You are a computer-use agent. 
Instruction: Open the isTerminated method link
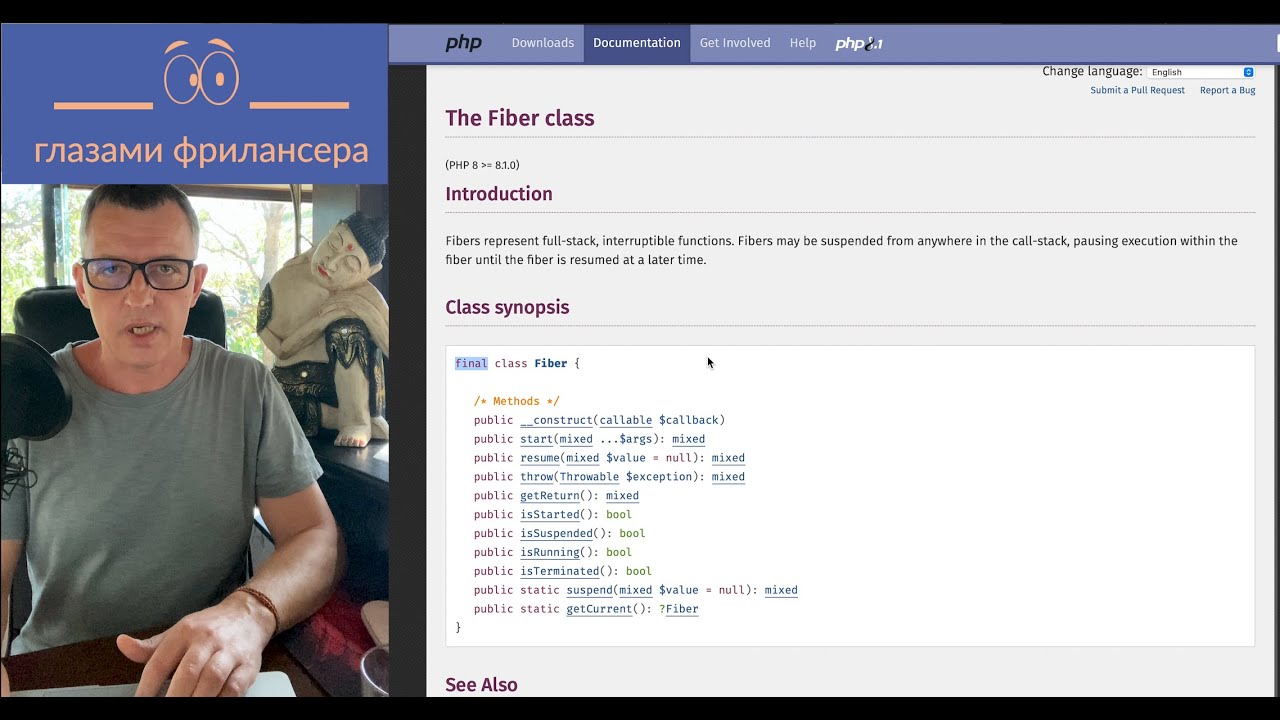coord(560,572)
